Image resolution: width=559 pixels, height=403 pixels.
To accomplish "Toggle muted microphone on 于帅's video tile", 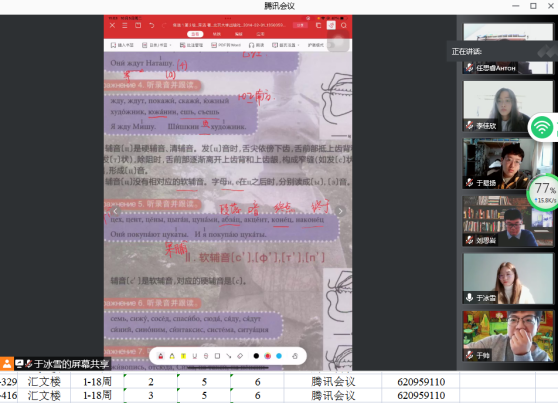I will click(x=470, y=355).
